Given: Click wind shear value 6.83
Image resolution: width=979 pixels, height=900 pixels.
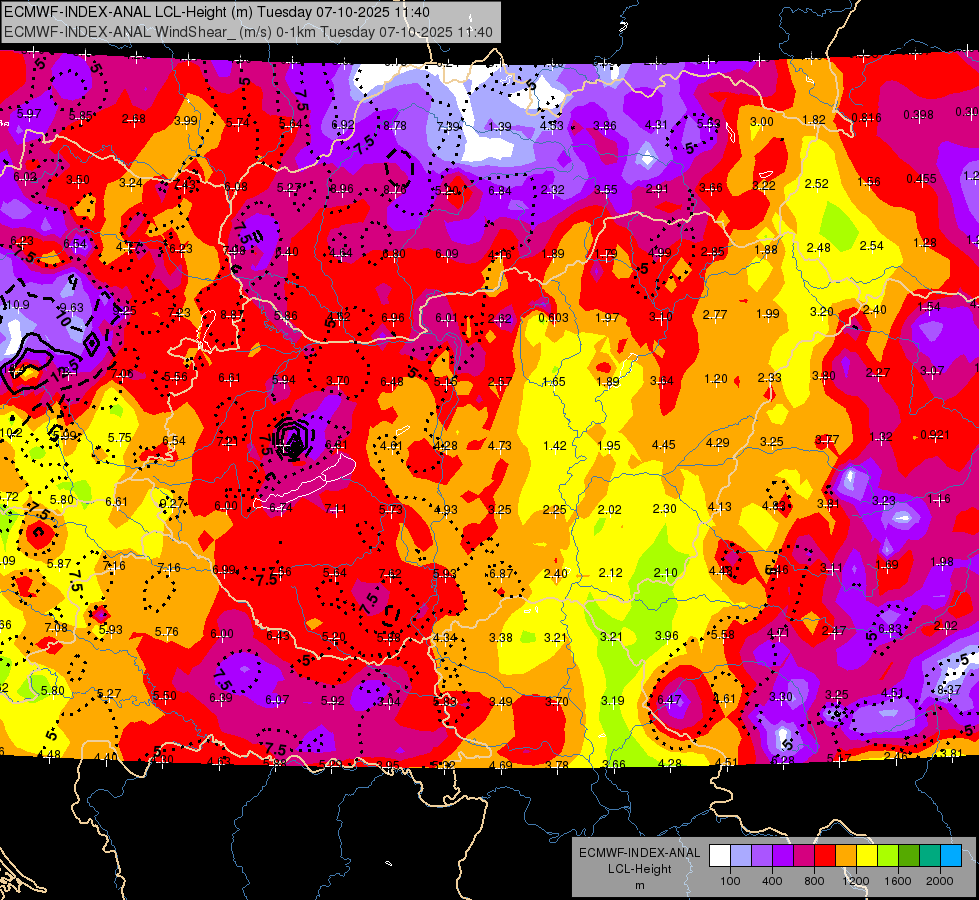Looking at the screenshot, I should [890, 629].
